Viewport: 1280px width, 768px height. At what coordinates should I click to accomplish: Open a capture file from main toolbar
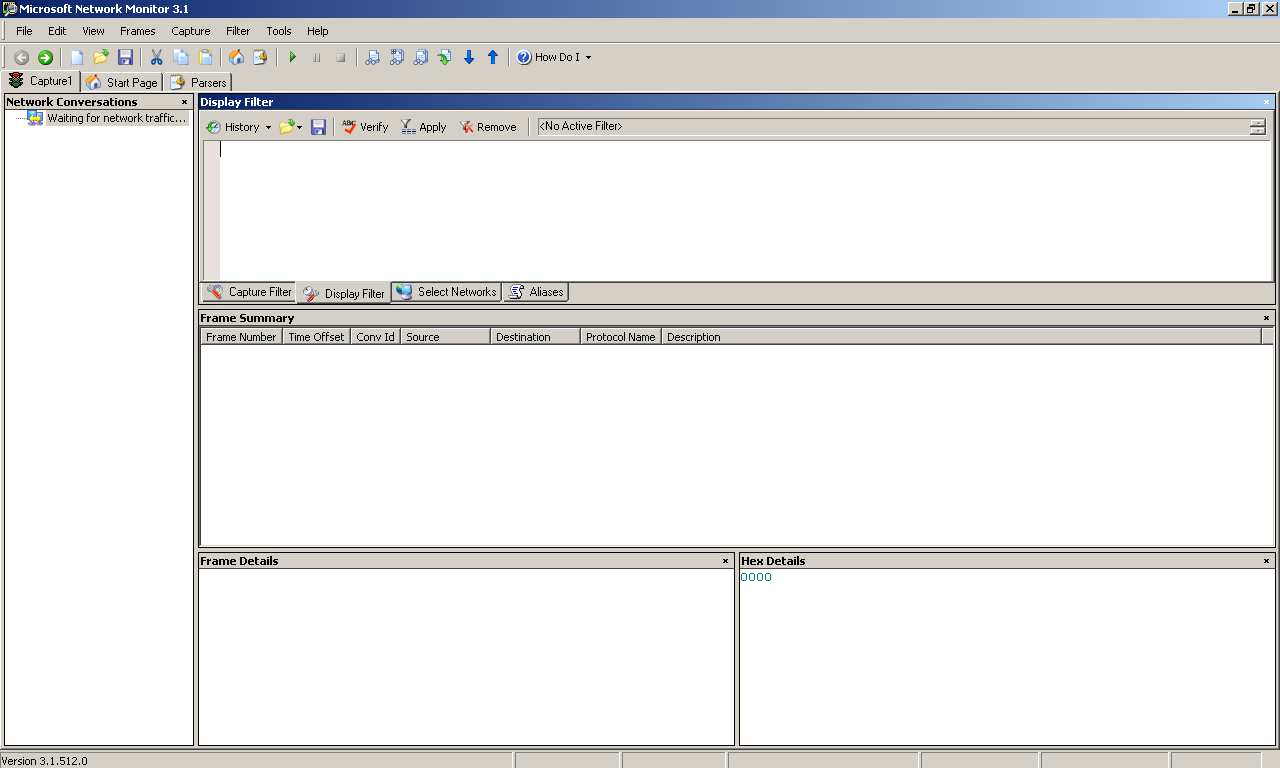(101, 58)
